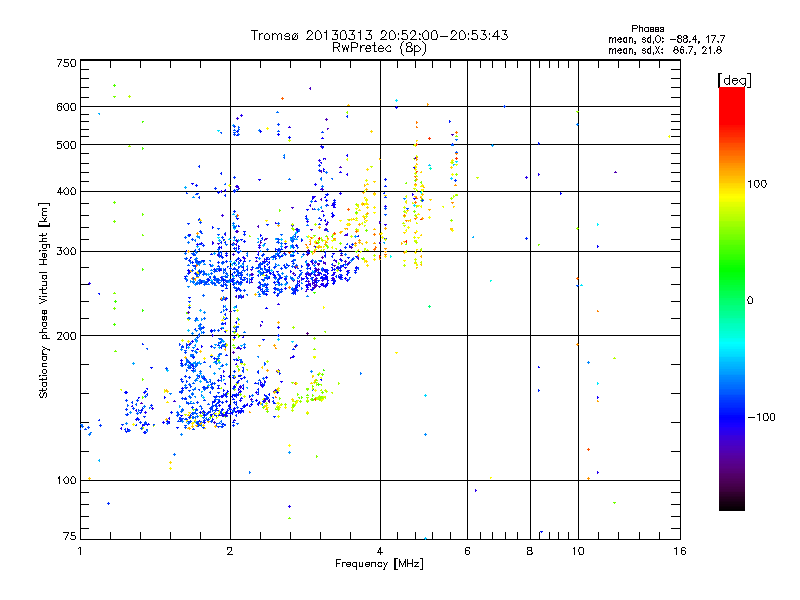Click the colorbar tick label '0'
800x600 pixels.
pyautogui.click(x=749, y=301)
